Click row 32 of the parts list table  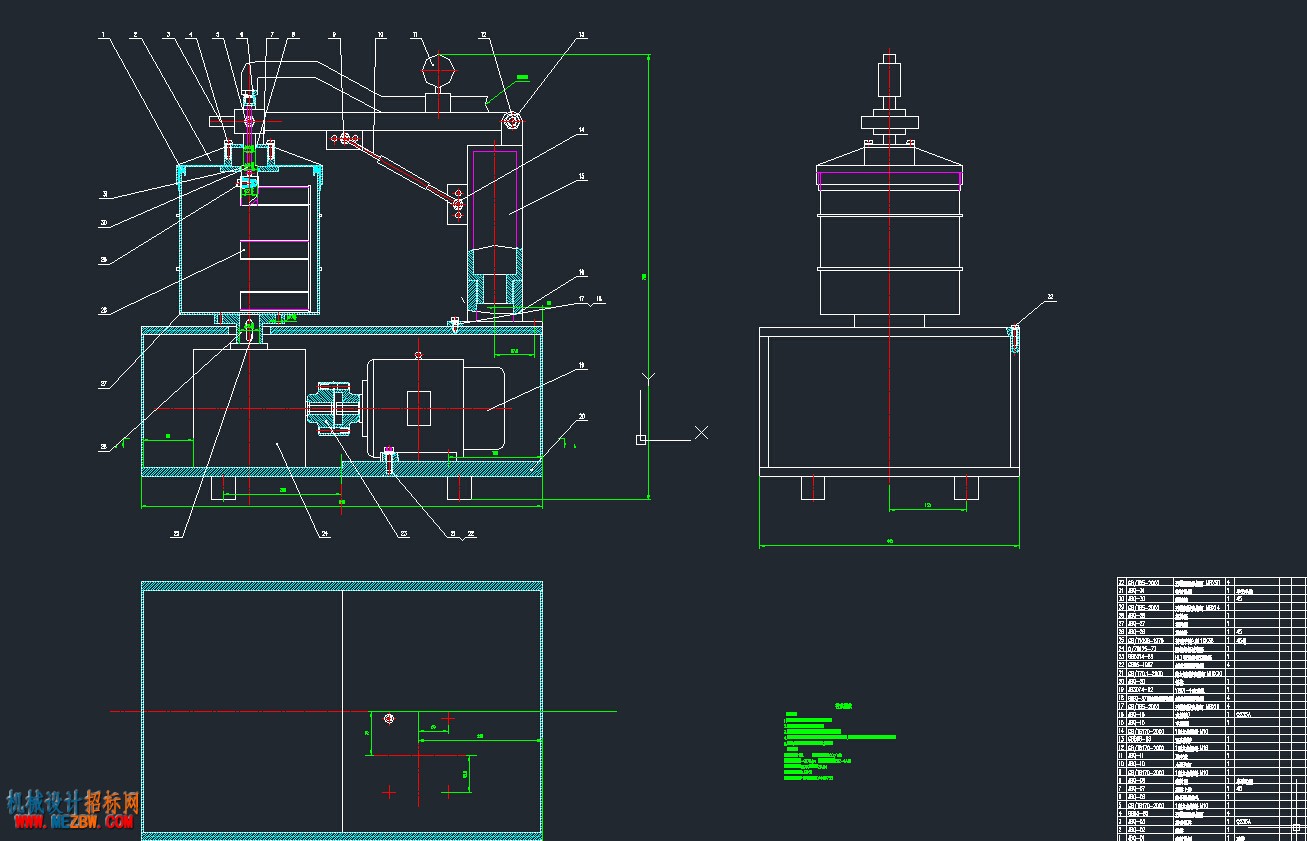(1211, 582)
